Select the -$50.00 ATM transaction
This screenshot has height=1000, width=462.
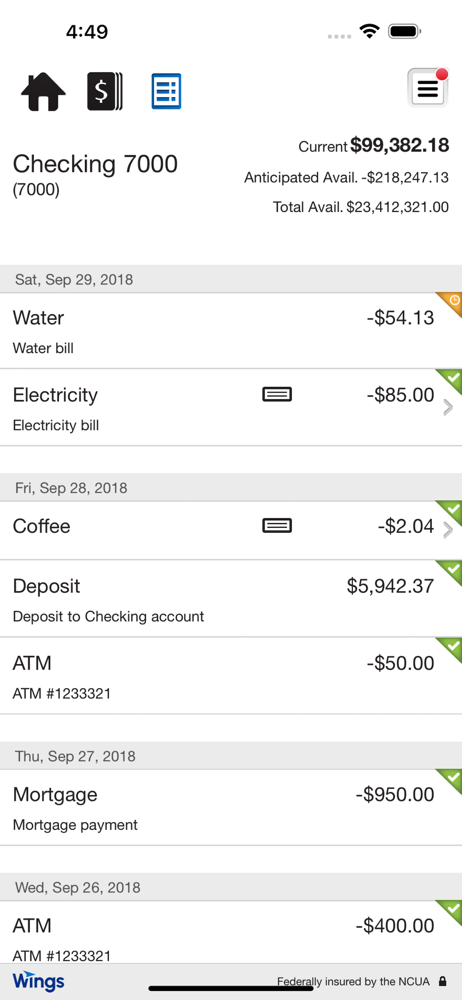tap(231, 675)
